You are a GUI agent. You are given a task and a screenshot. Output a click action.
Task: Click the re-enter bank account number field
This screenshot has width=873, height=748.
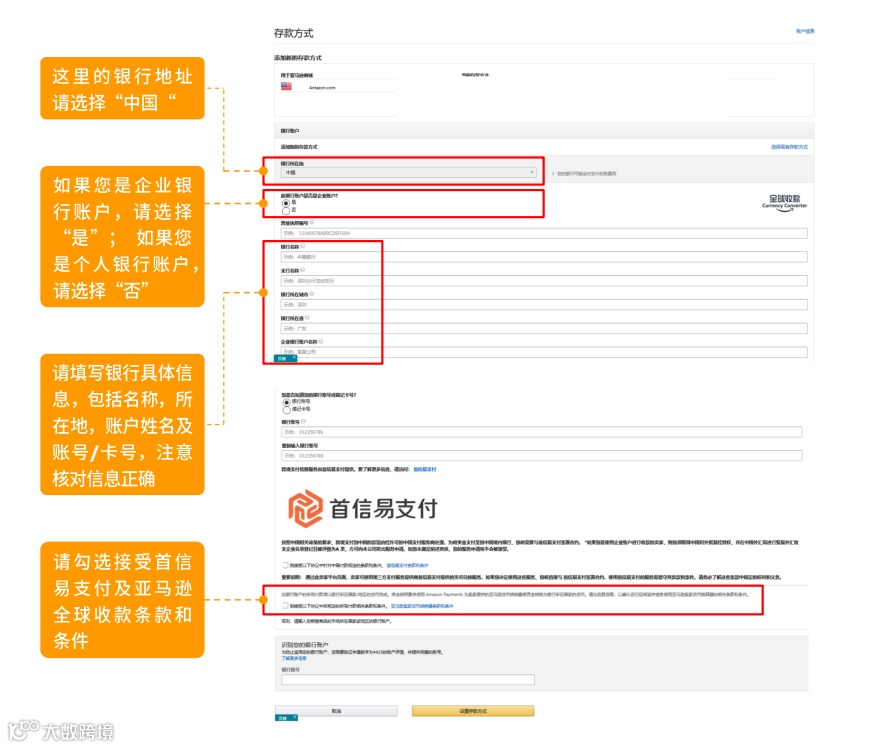[542, 456]
